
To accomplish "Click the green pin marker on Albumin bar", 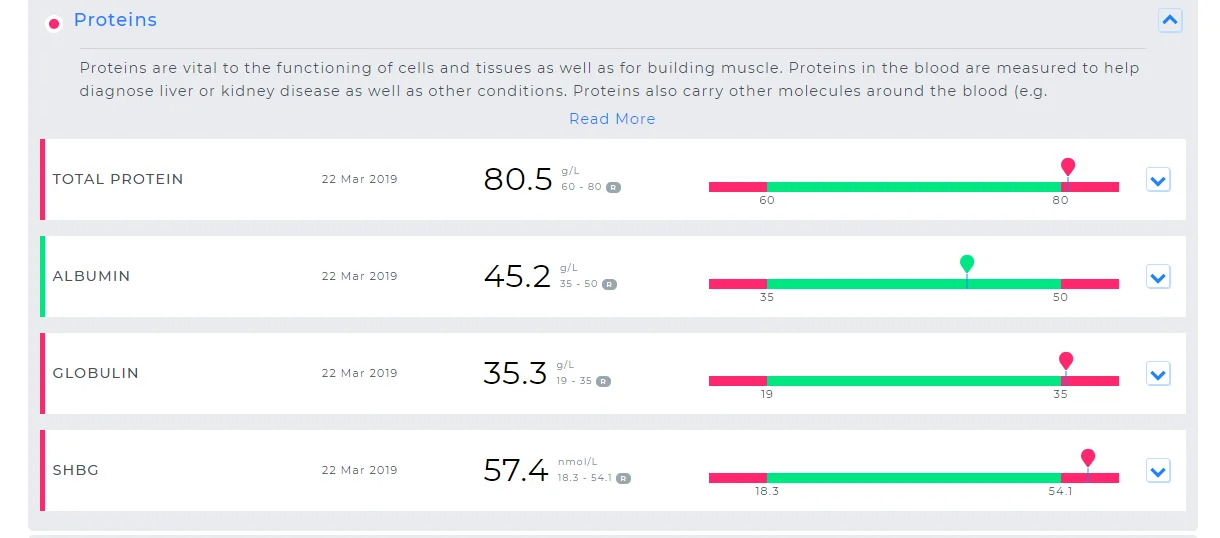I will [967, 264].
